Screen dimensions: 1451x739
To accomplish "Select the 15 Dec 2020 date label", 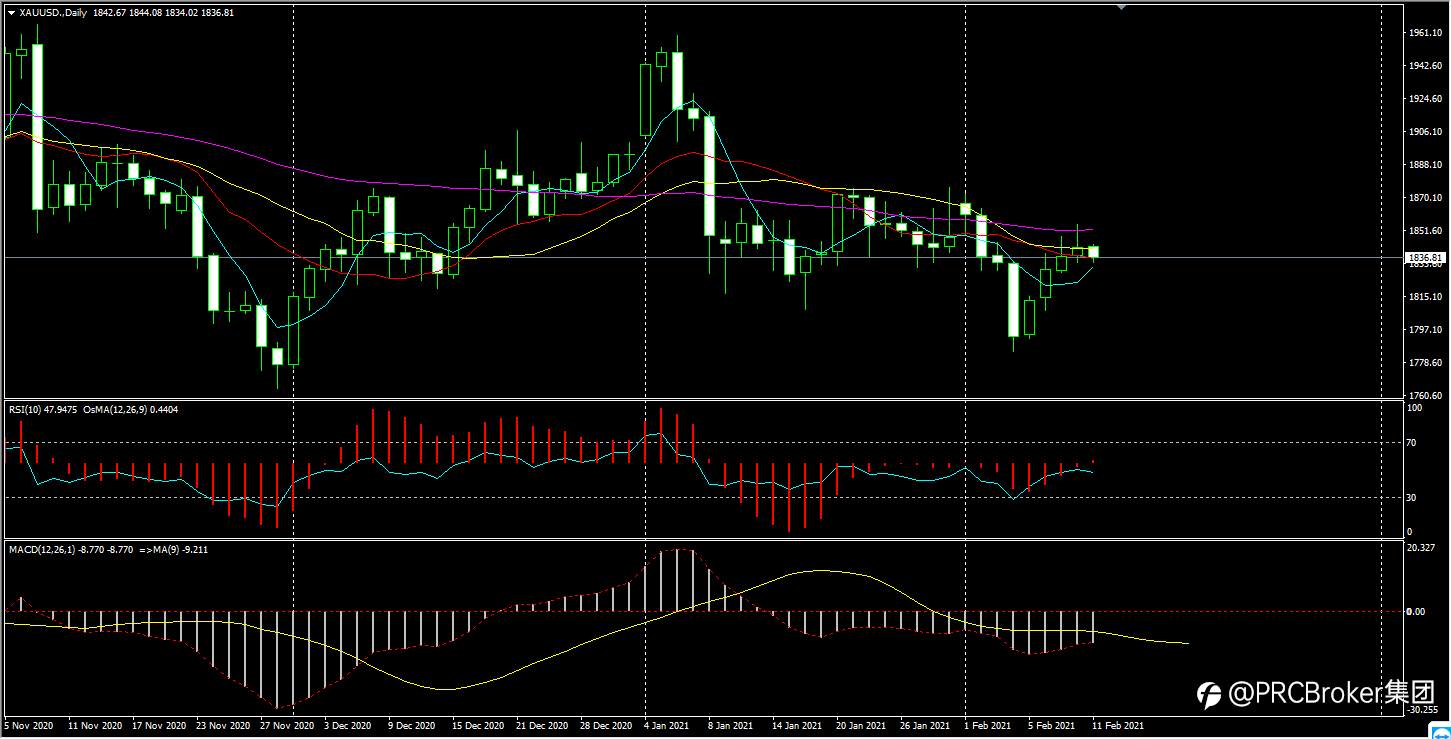I will pos(479,725).
